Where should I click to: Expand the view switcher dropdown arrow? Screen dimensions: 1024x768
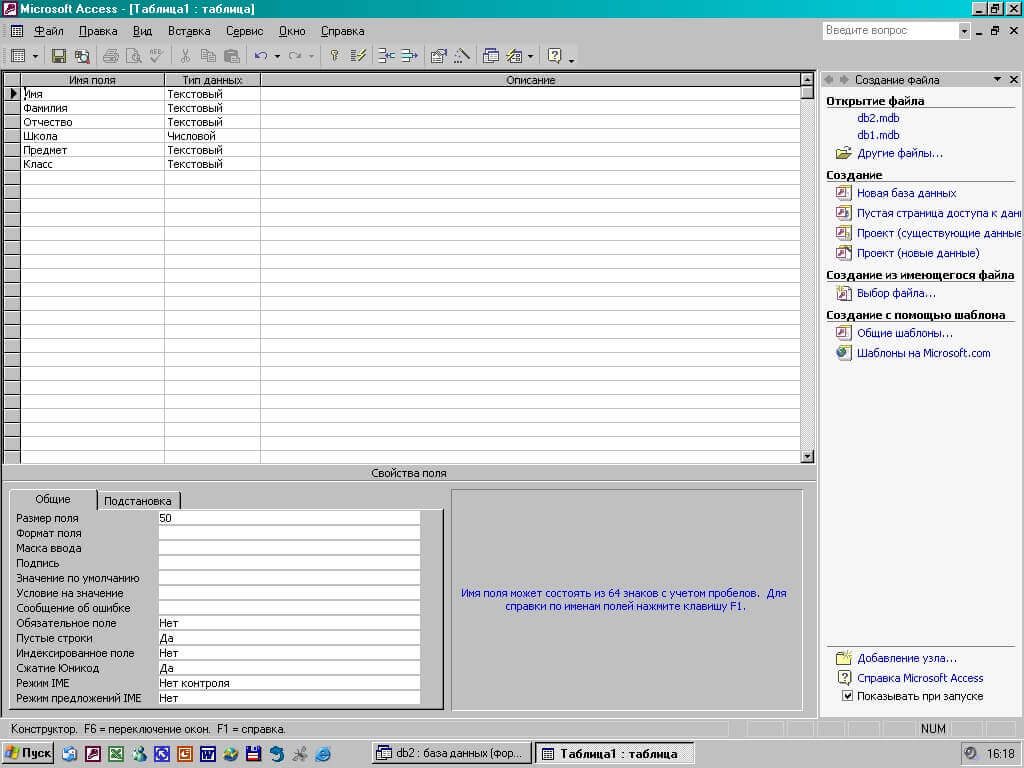(x=33, y=56)
